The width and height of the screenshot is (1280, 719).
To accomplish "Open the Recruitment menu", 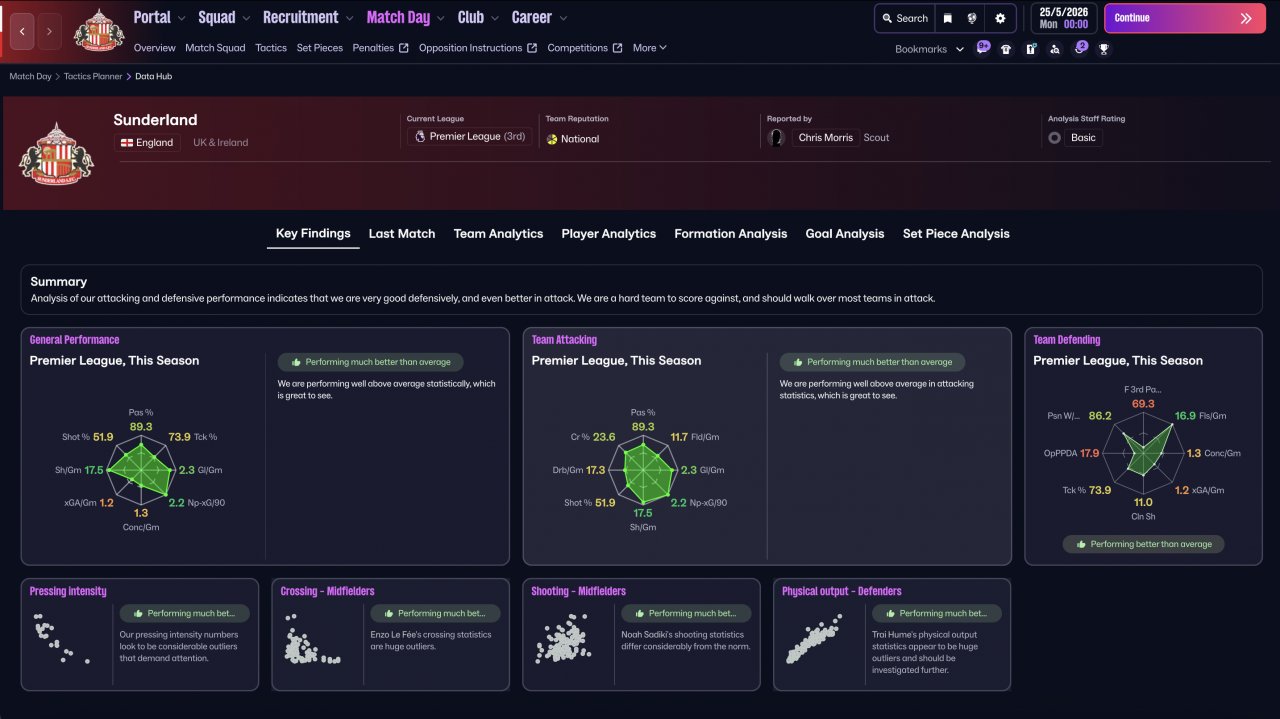I will pyautogui.click(x=308, y=17).
